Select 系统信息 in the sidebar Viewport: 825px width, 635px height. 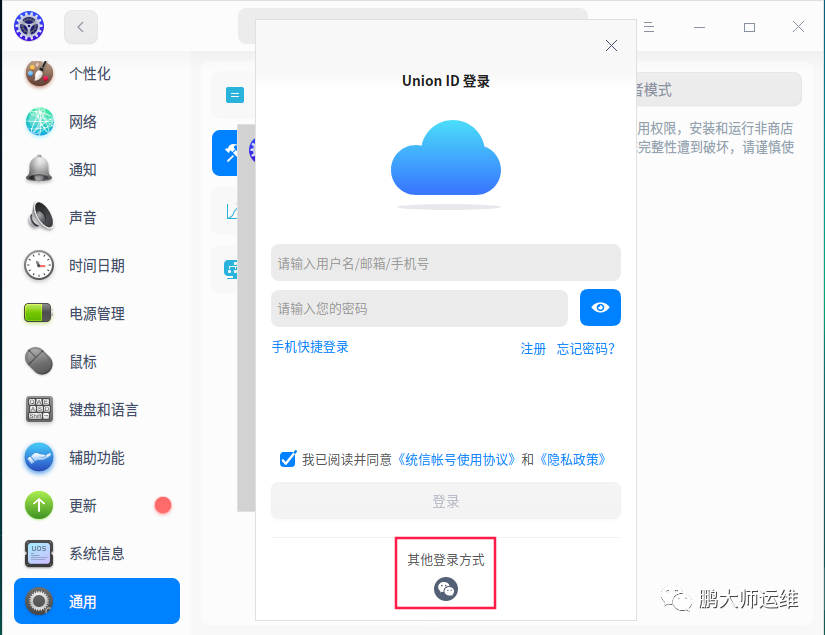point(97,553)
